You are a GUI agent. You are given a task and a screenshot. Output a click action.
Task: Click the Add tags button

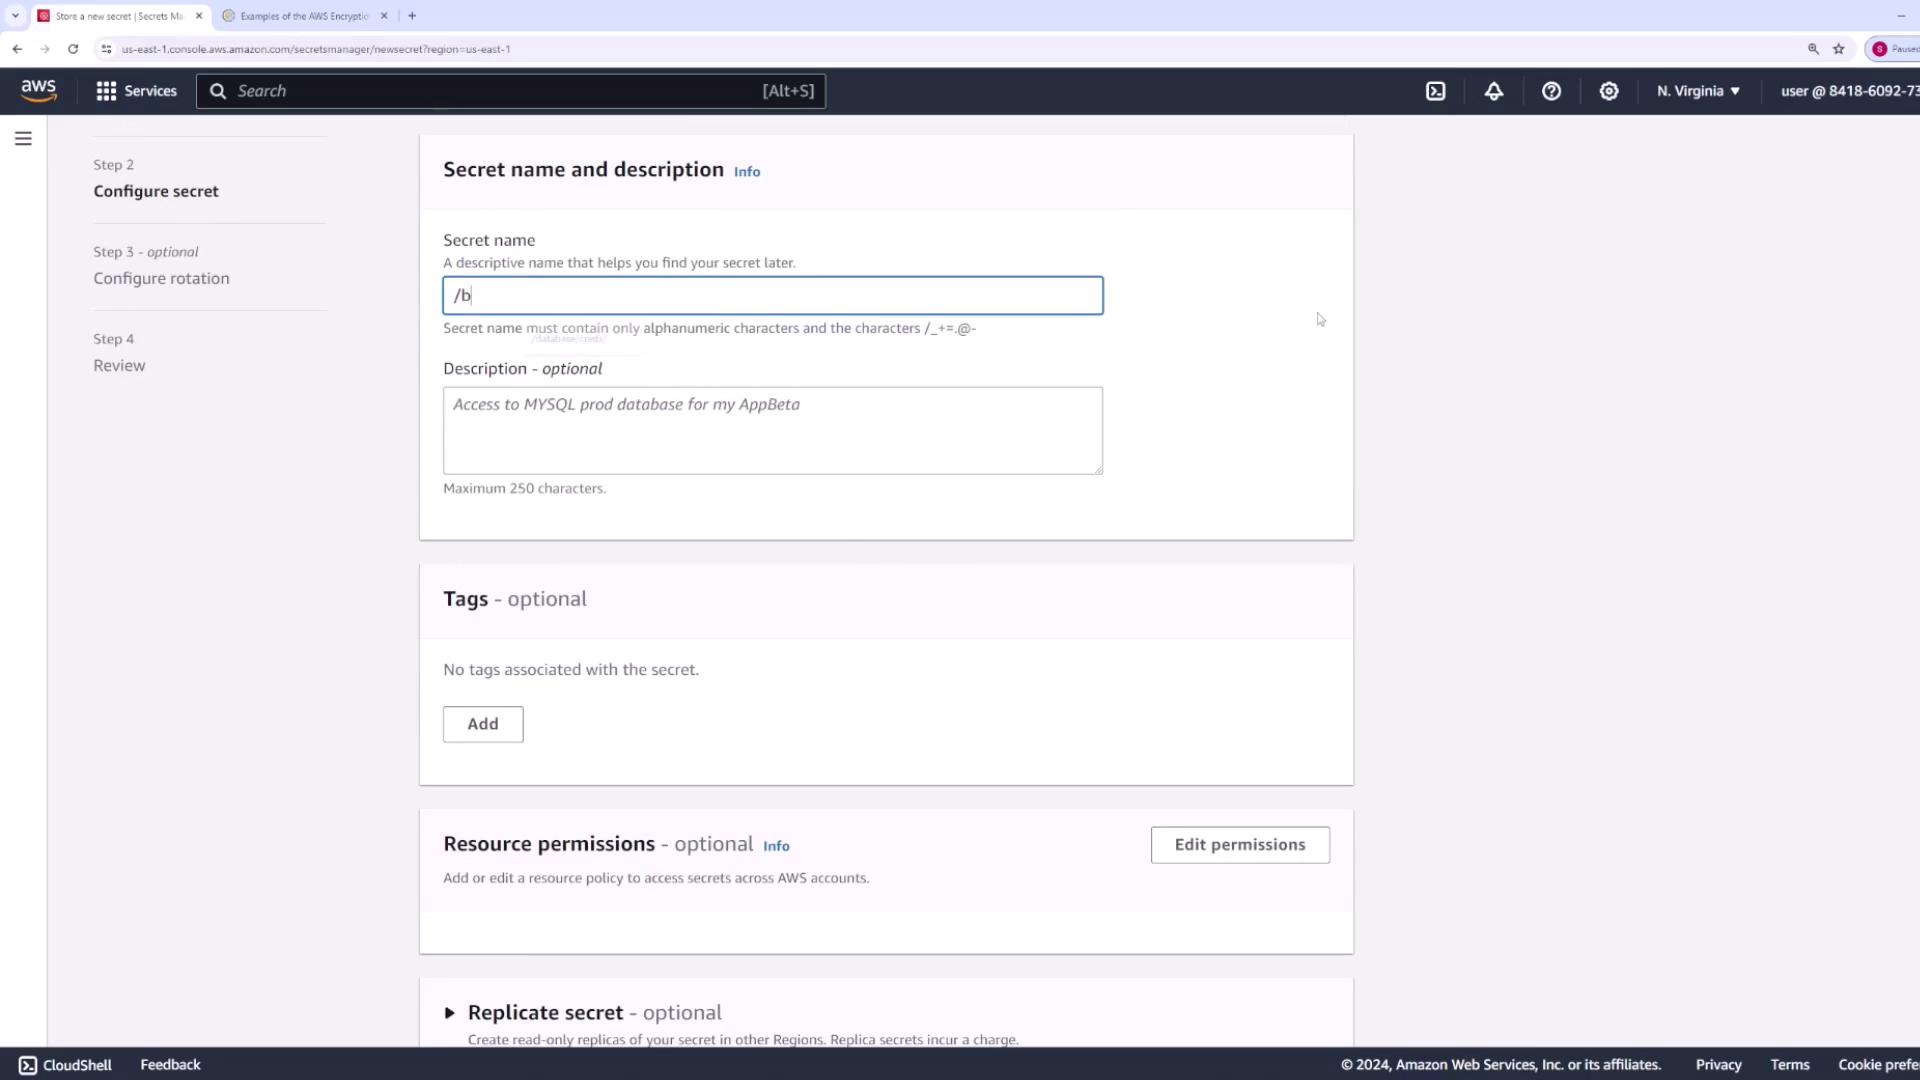click(482, 724)
